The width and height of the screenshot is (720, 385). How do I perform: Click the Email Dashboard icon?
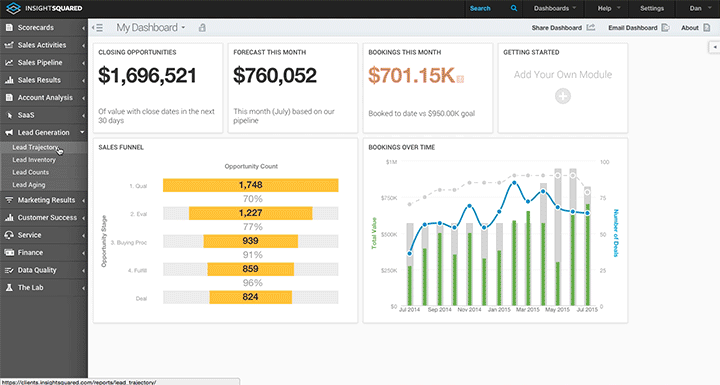tap(665, 28)
